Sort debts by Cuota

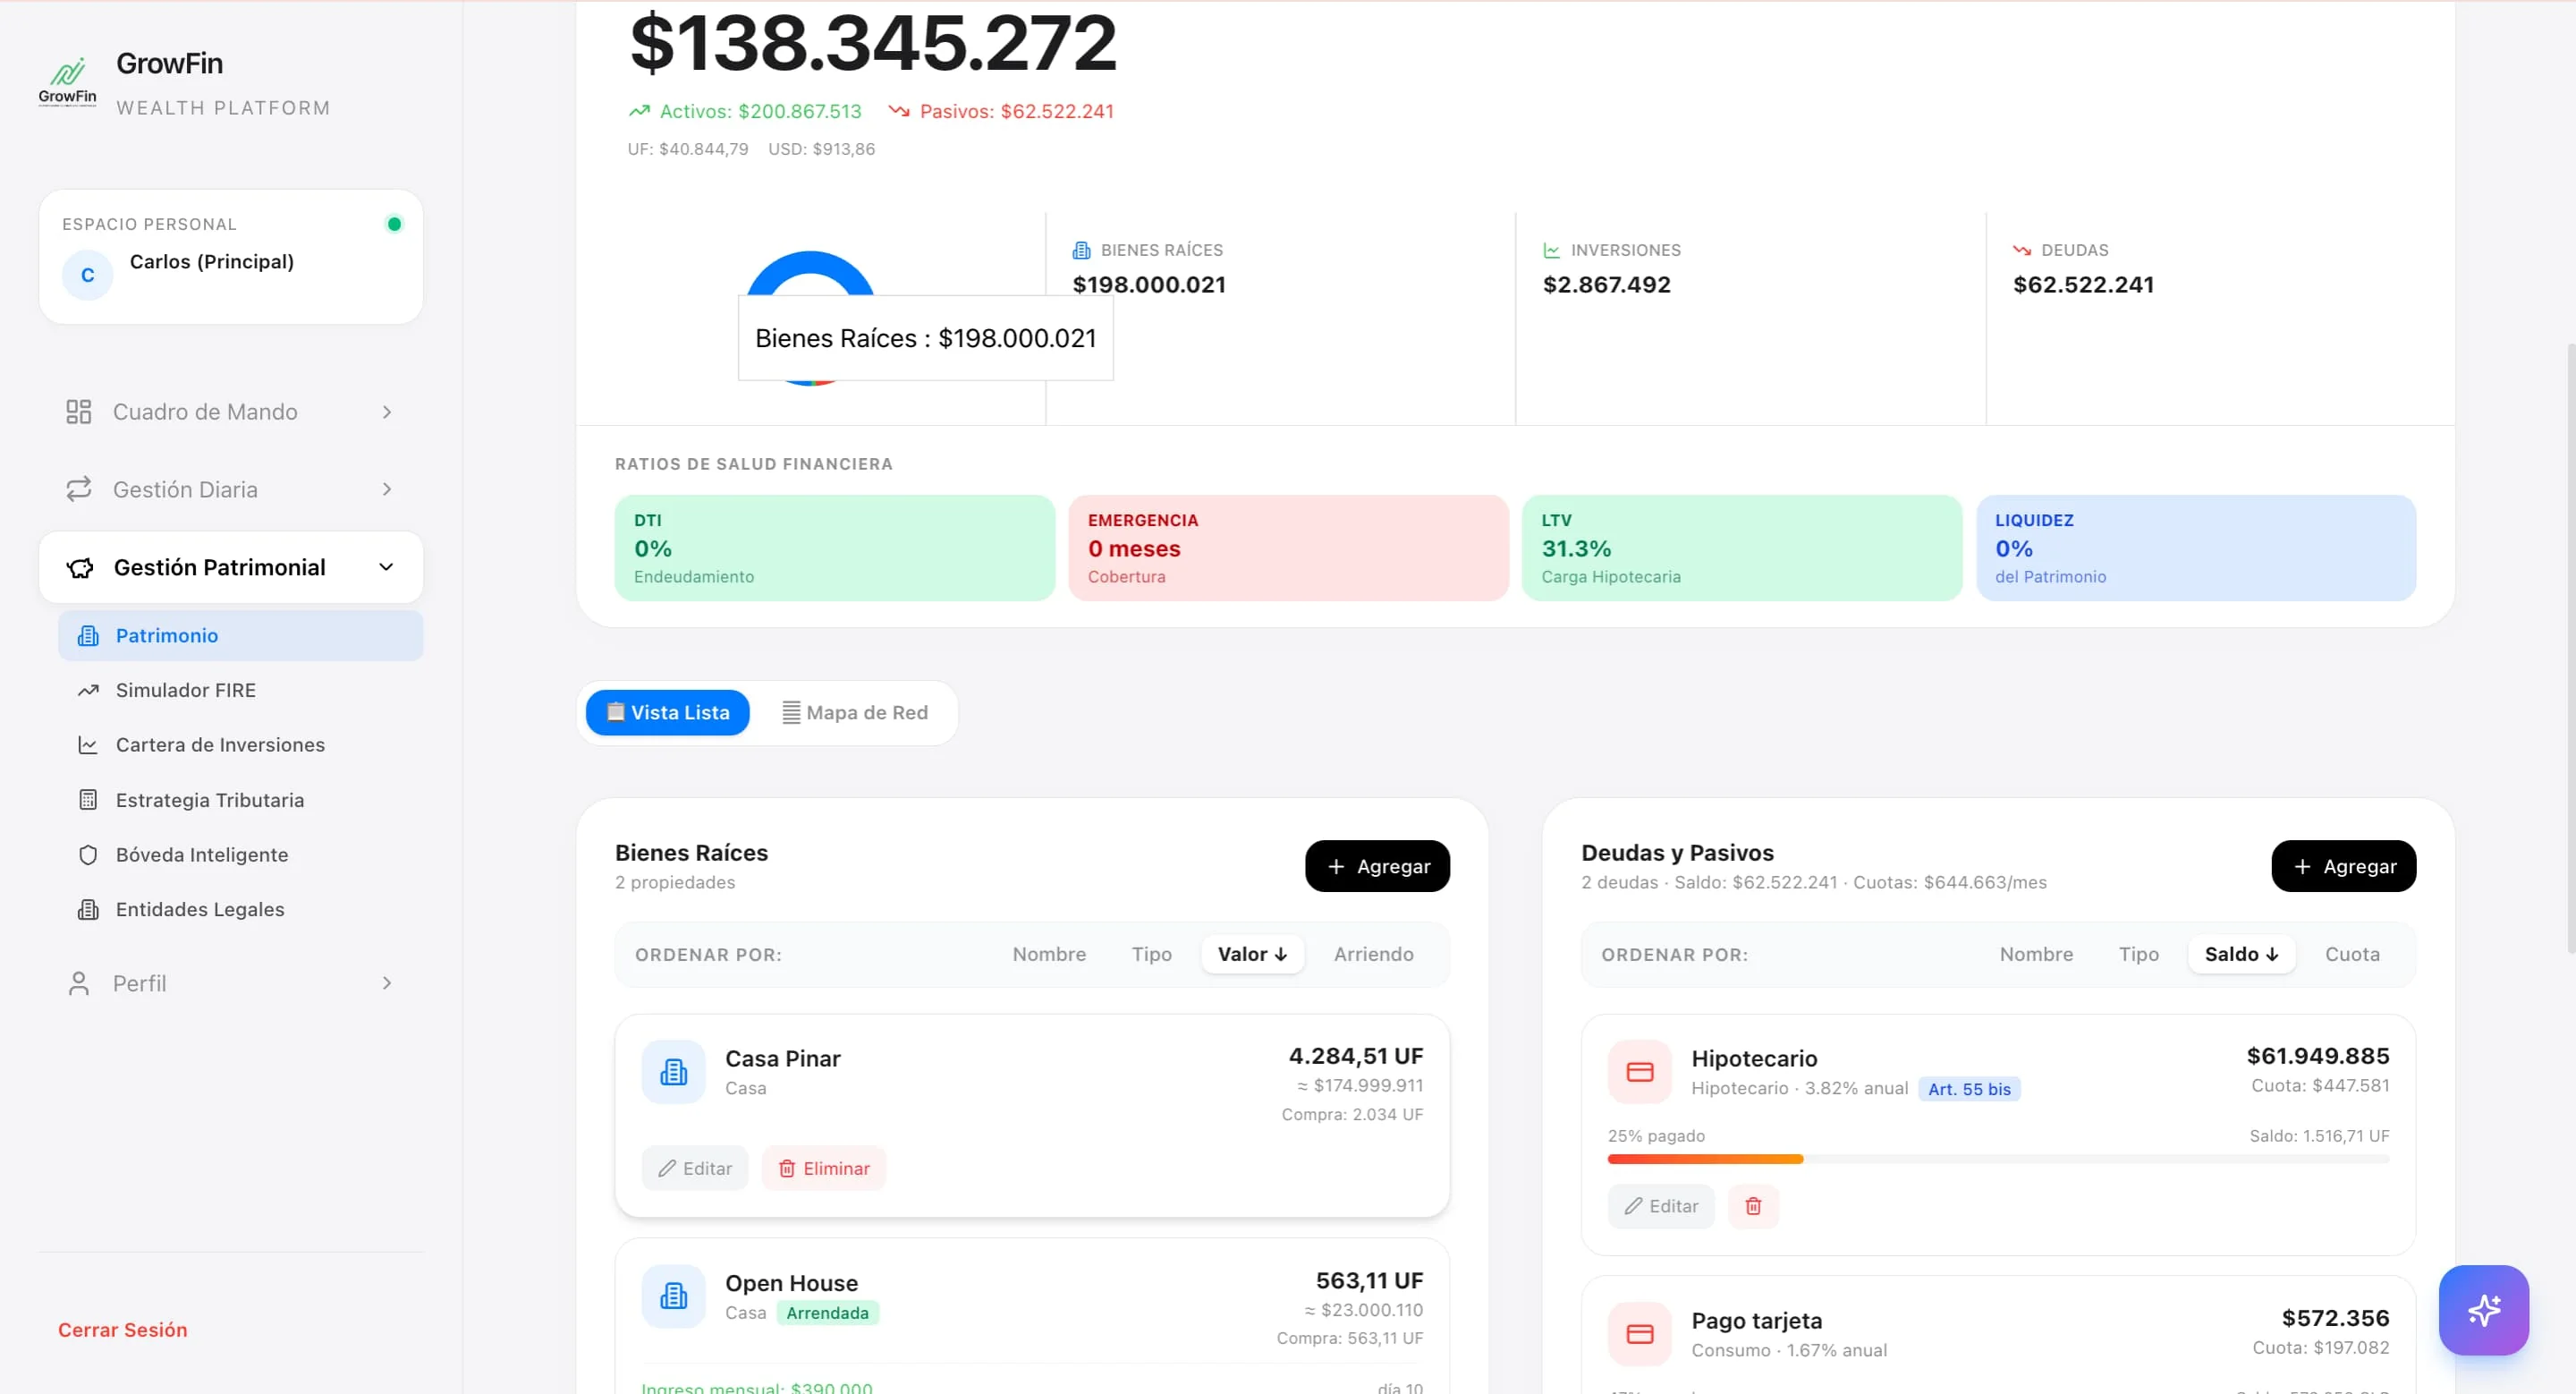pos(2352,955)
